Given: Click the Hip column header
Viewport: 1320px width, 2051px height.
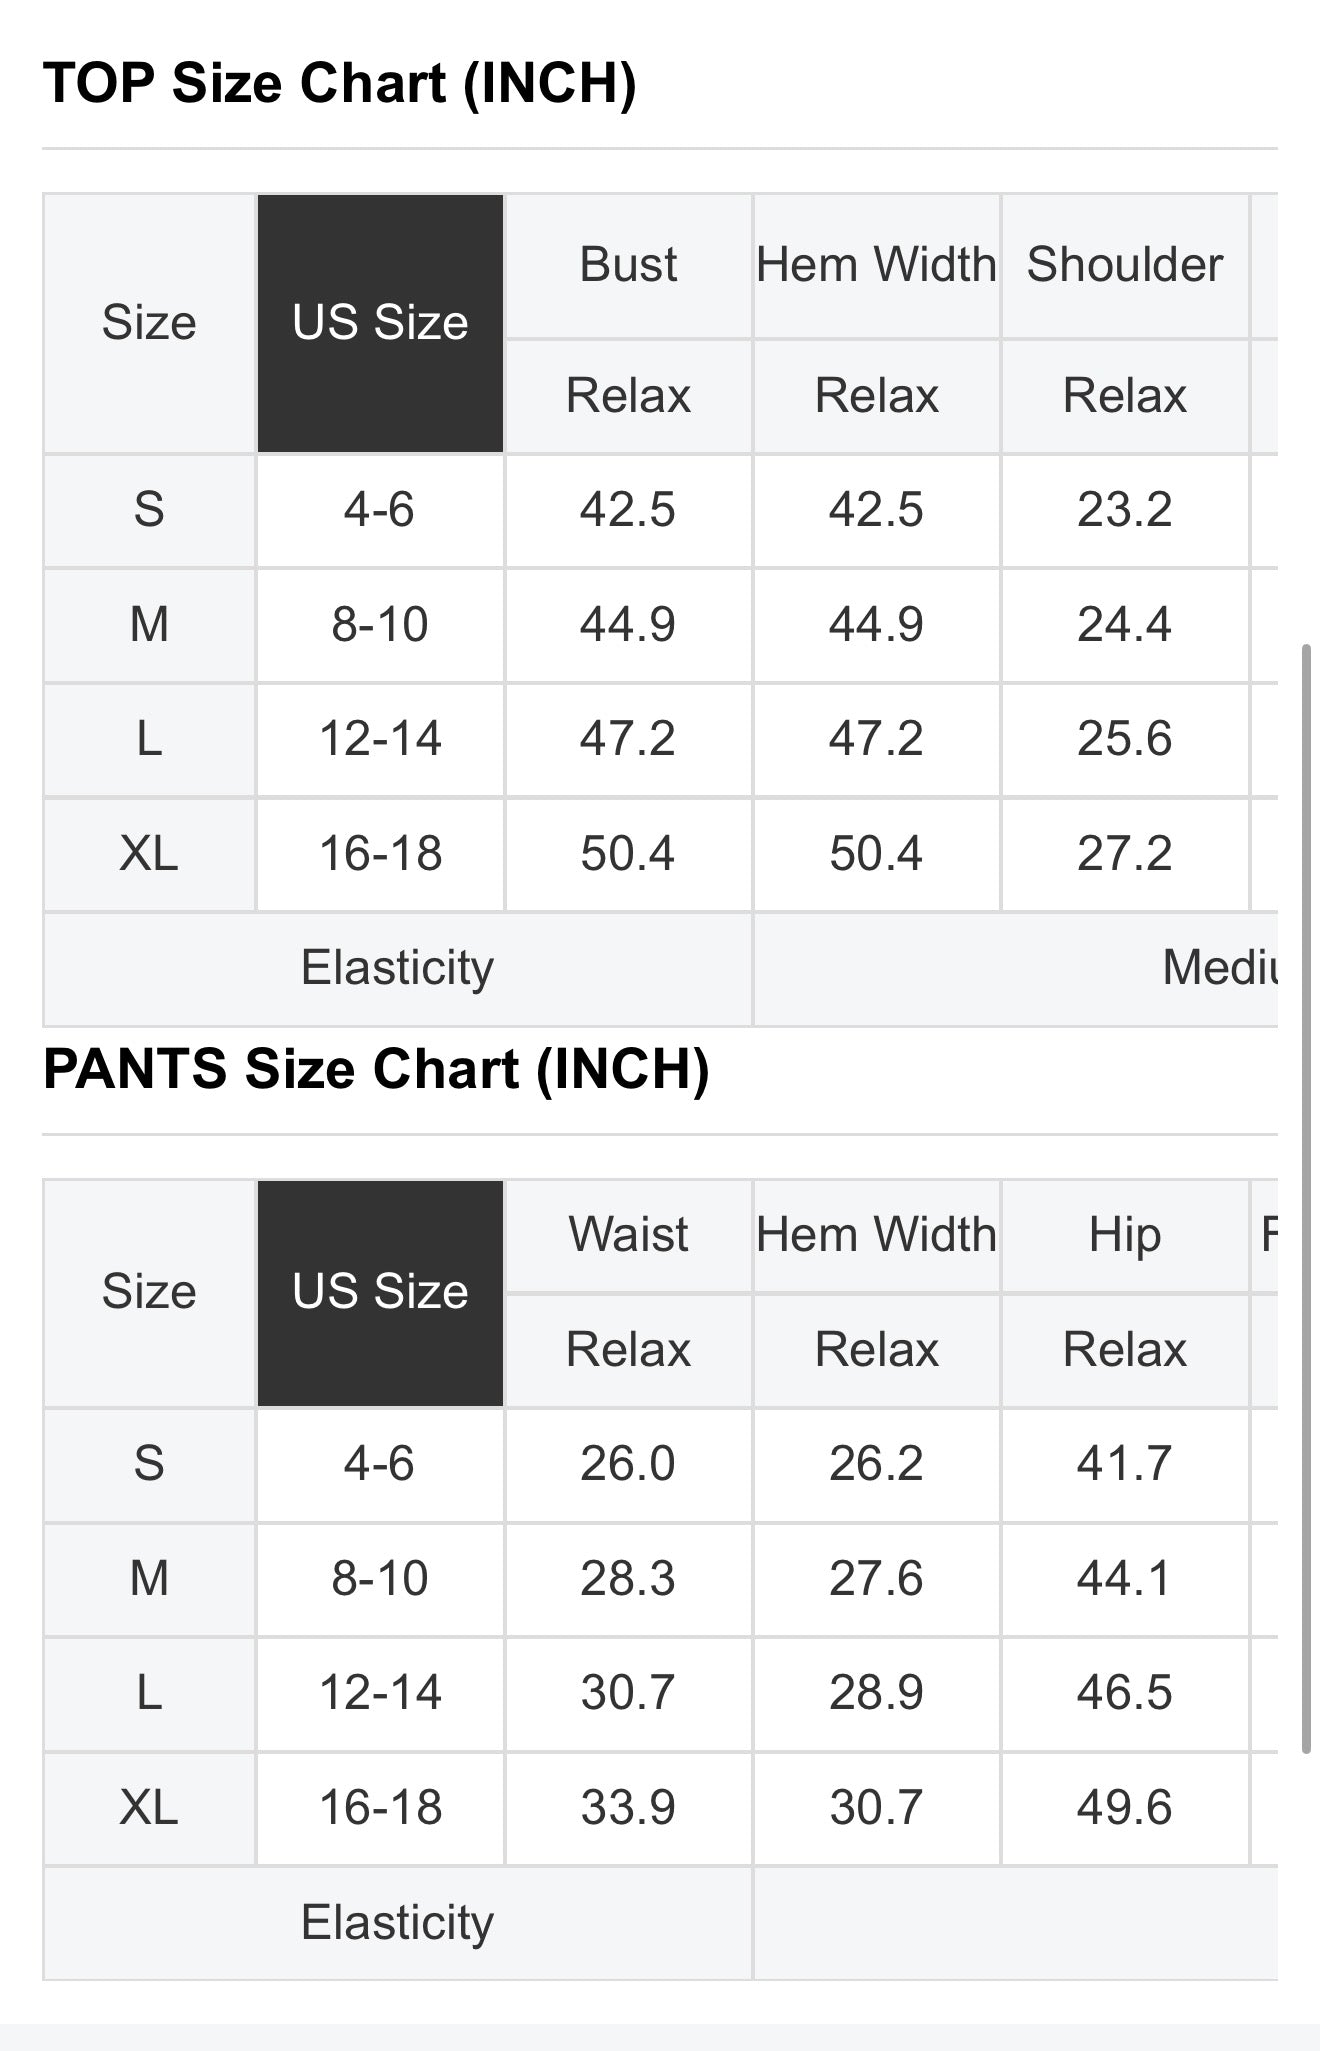Looking at the screenshot, I should [1125, 1235].
